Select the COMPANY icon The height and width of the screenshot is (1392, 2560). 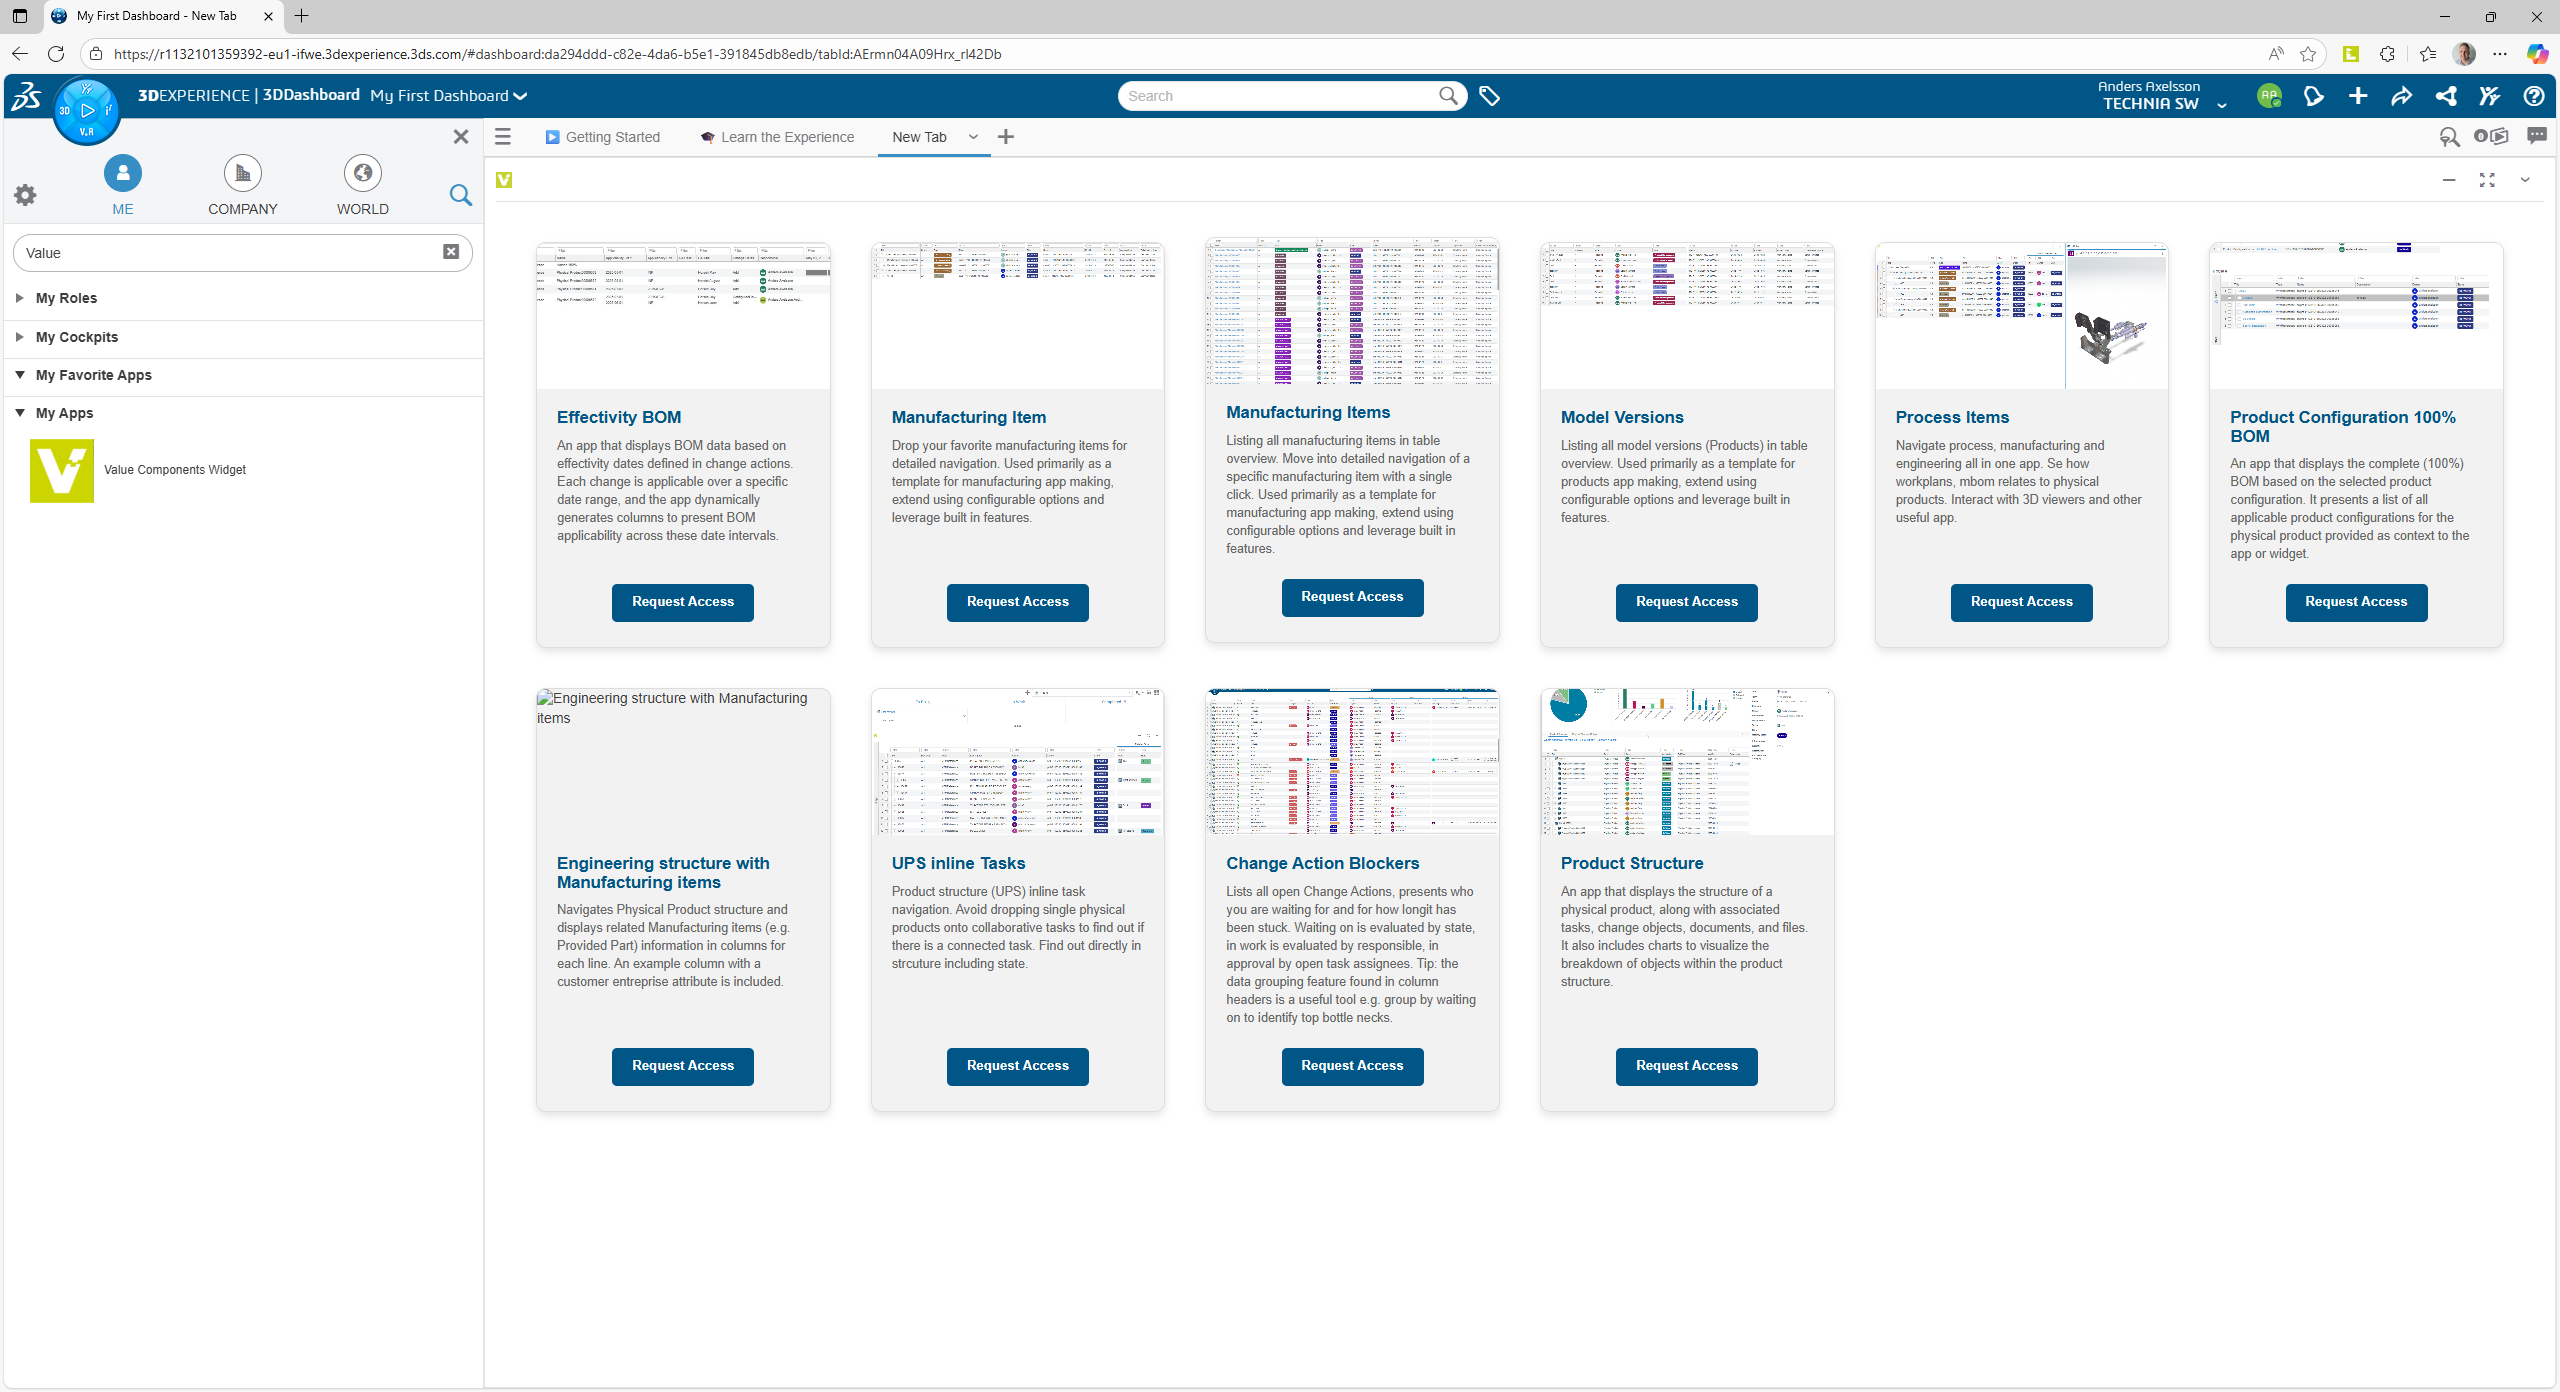pos(243,174)
